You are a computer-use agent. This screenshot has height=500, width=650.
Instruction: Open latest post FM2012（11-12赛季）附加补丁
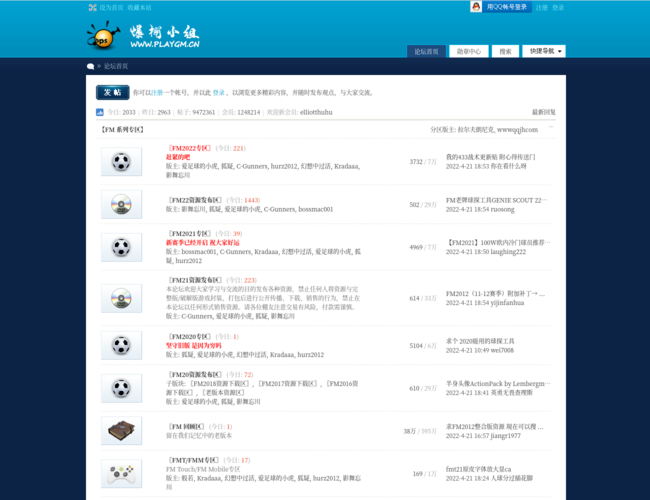495,294
